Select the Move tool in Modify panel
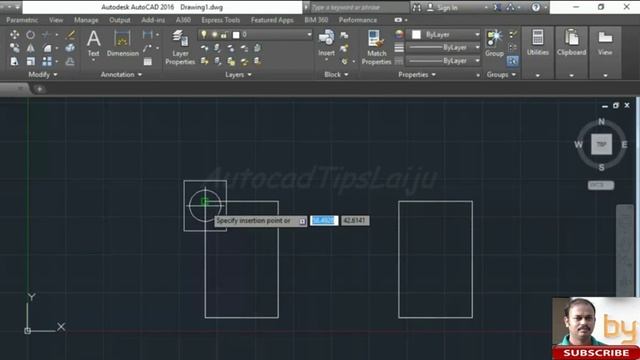This screenshot has height=360, width=640. point(14,35)
